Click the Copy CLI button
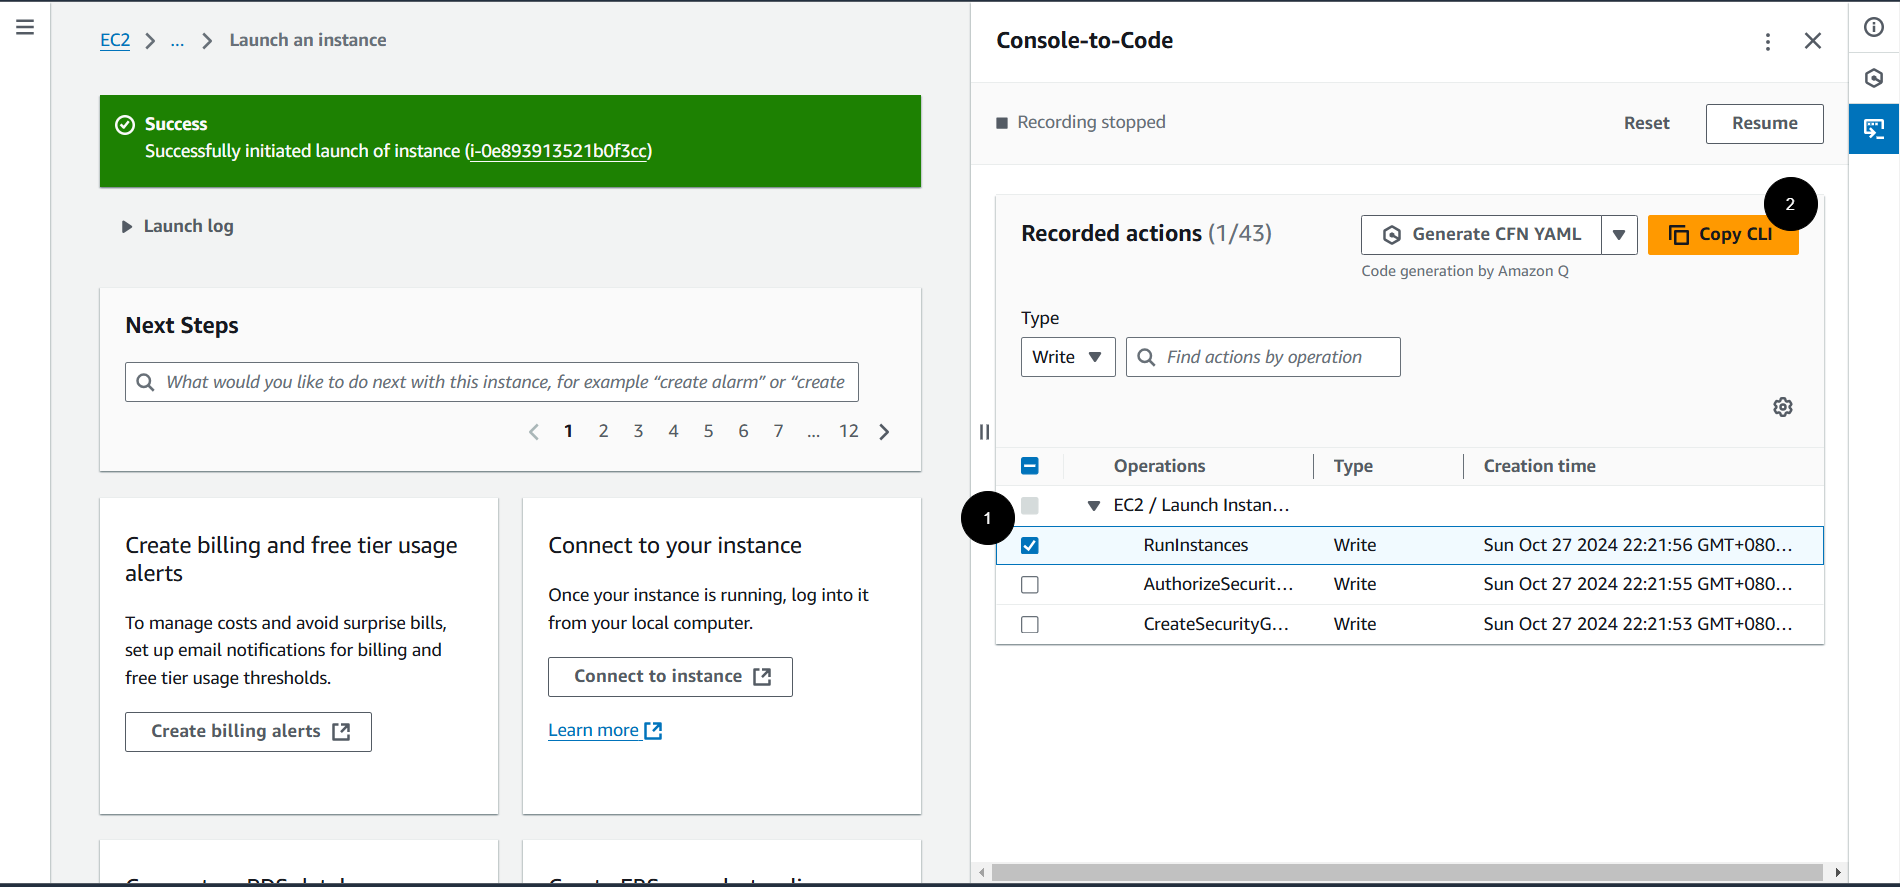Viewport: 1900px width, 888px height. 1723,235
